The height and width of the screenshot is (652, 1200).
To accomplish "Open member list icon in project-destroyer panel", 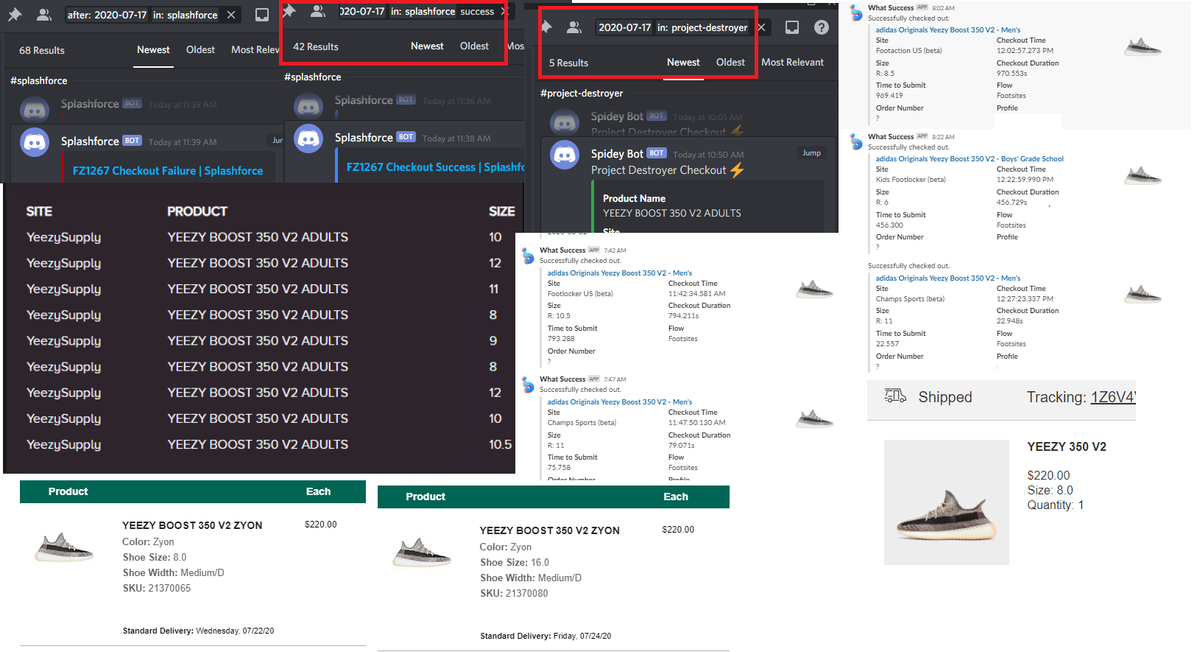I will click(x=576, y=27).
